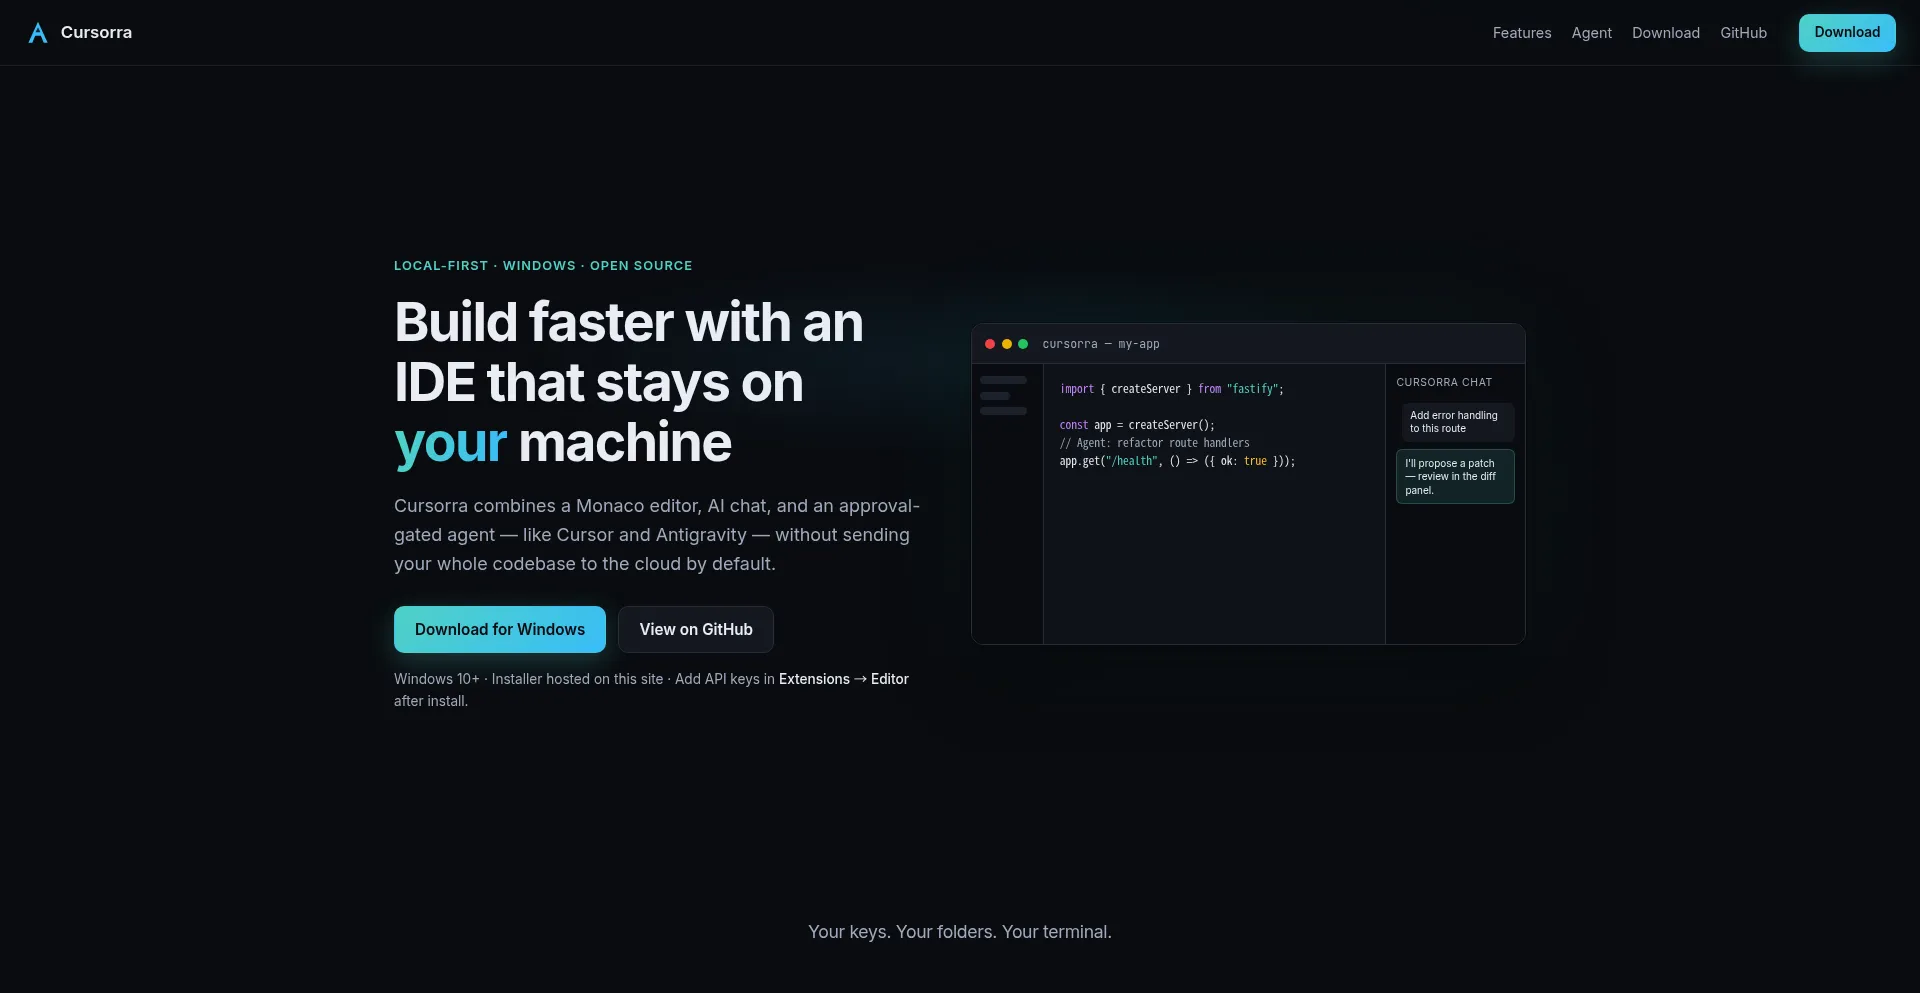
Task: Click the "// Agent: refactor route handlers" comment
Action: coord(1155,443)
